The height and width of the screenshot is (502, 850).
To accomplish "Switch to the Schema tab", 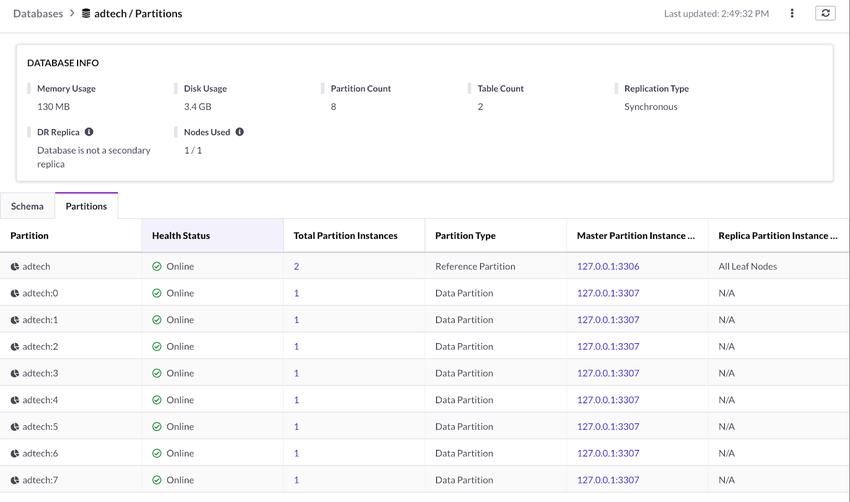I will [27, 206].
